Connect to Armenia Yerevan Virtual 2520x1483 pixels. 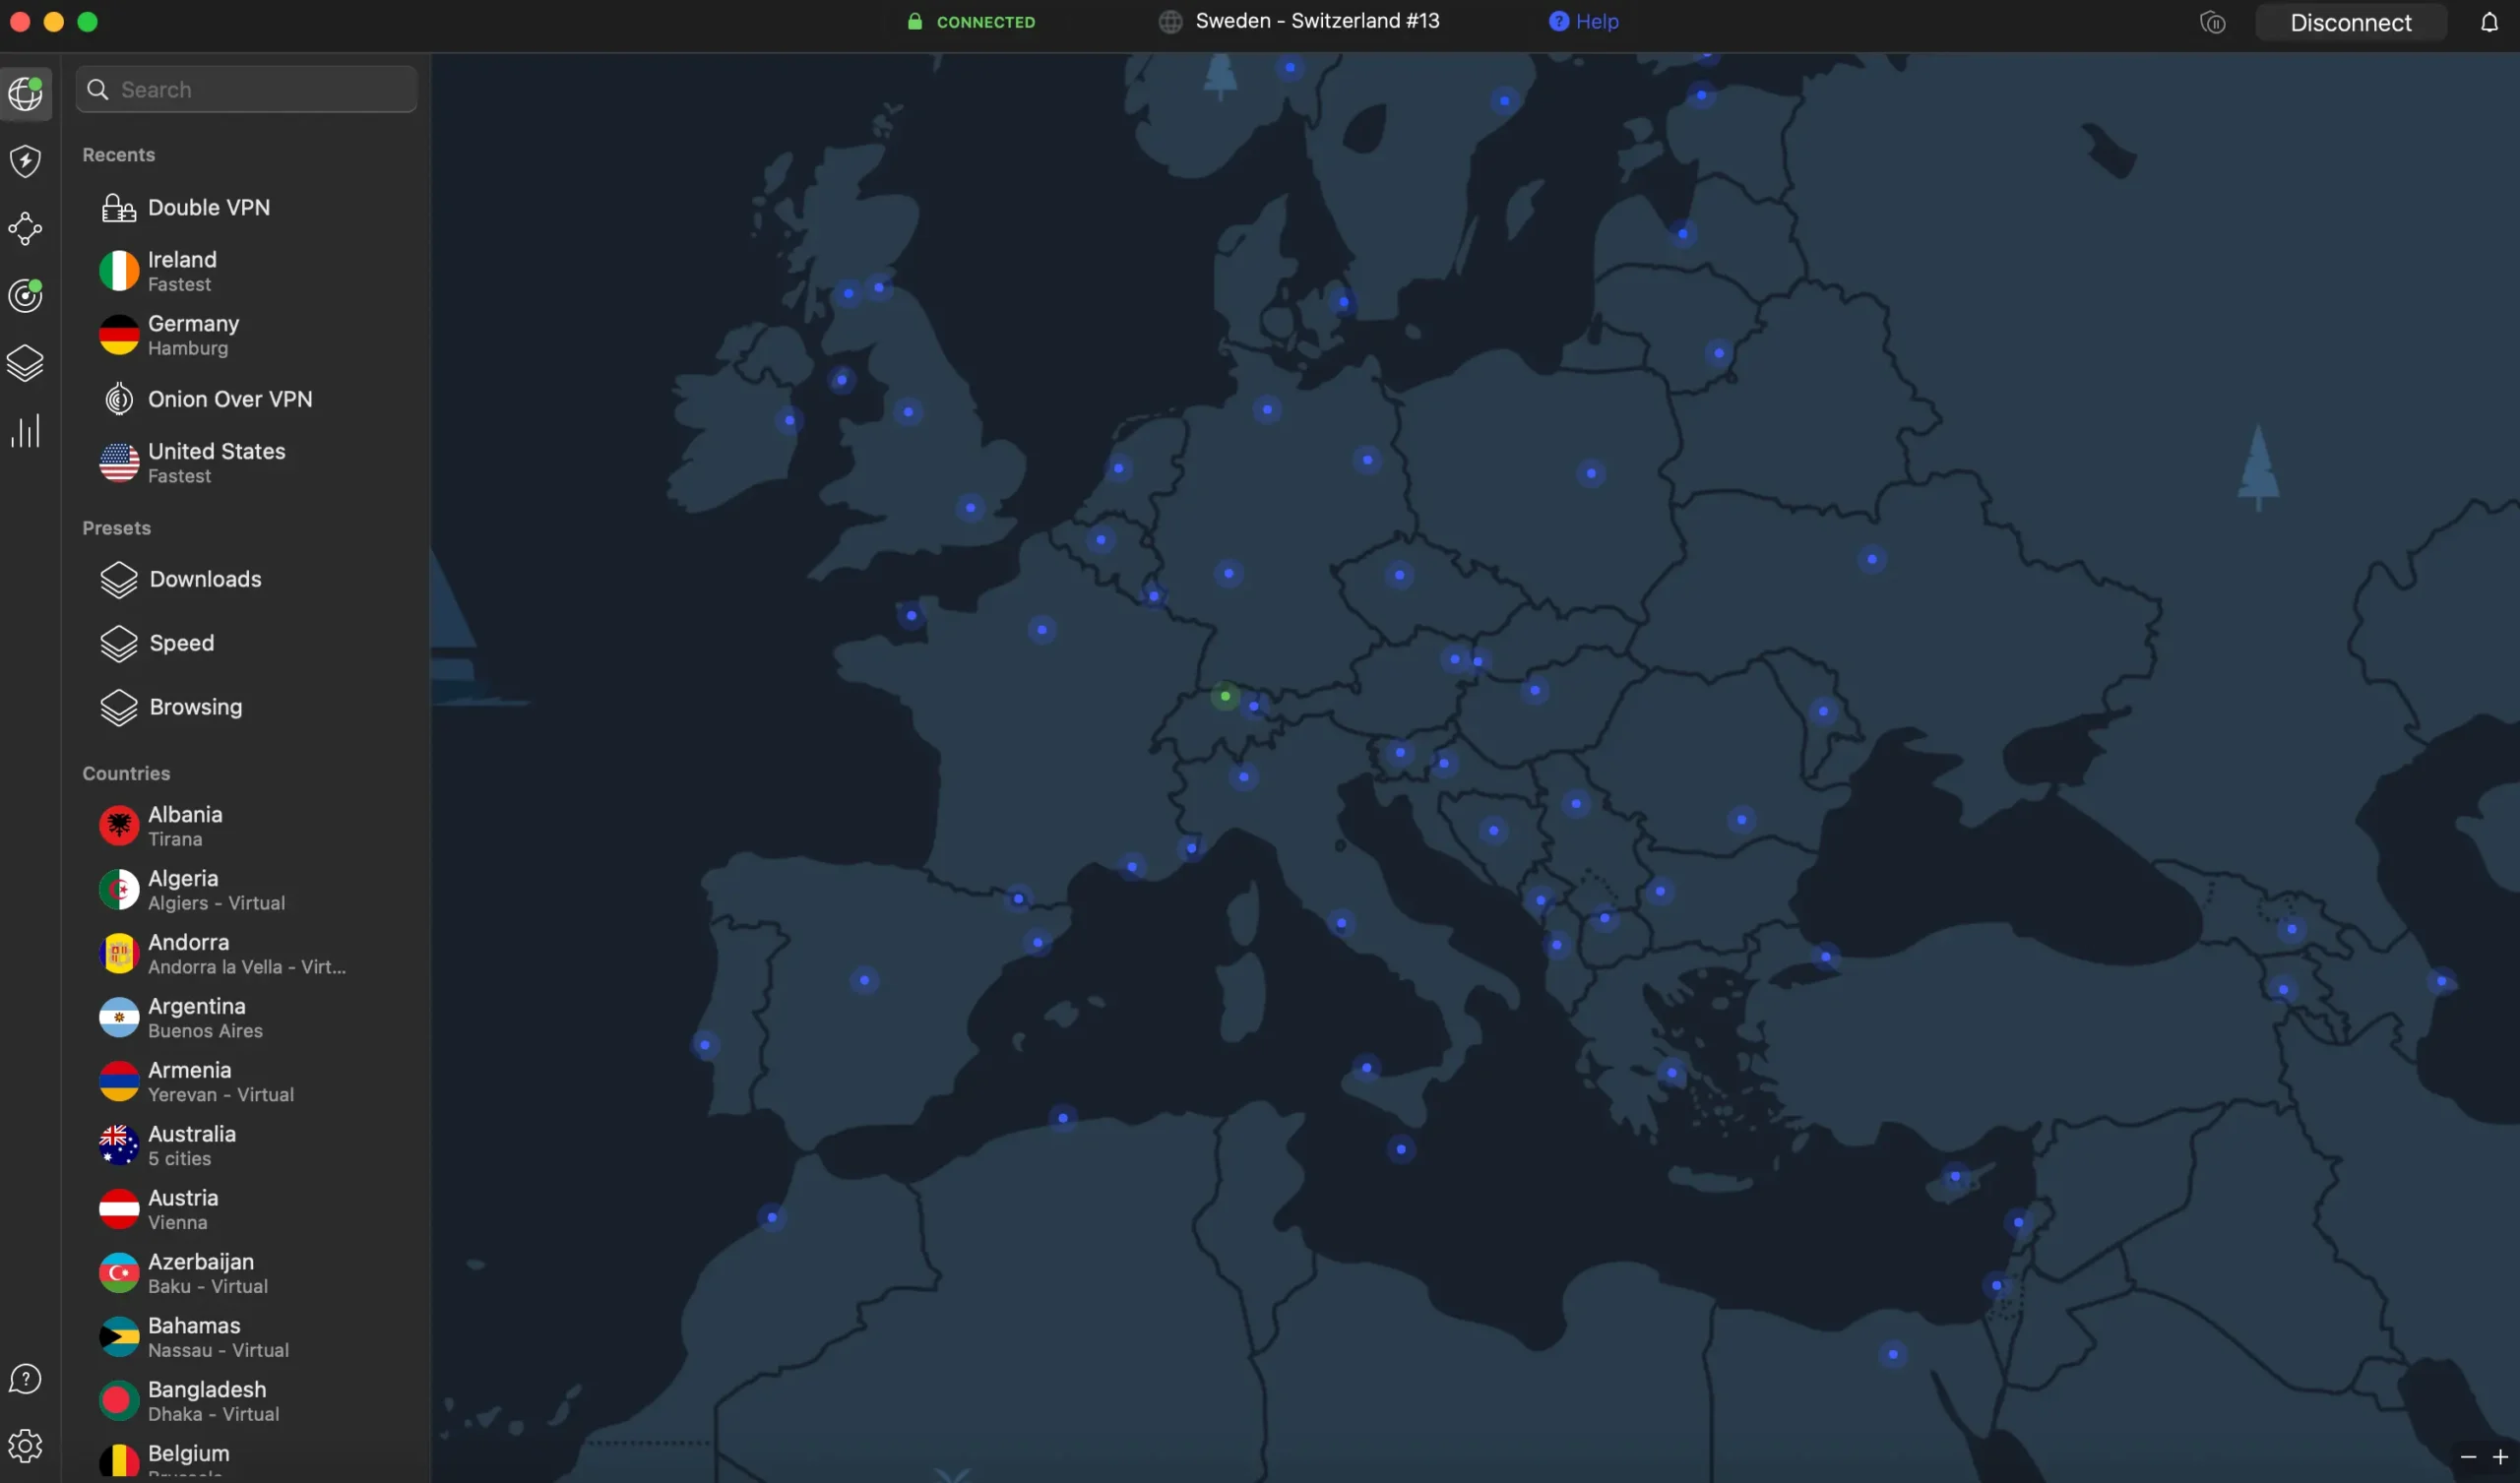point(247,1082)
